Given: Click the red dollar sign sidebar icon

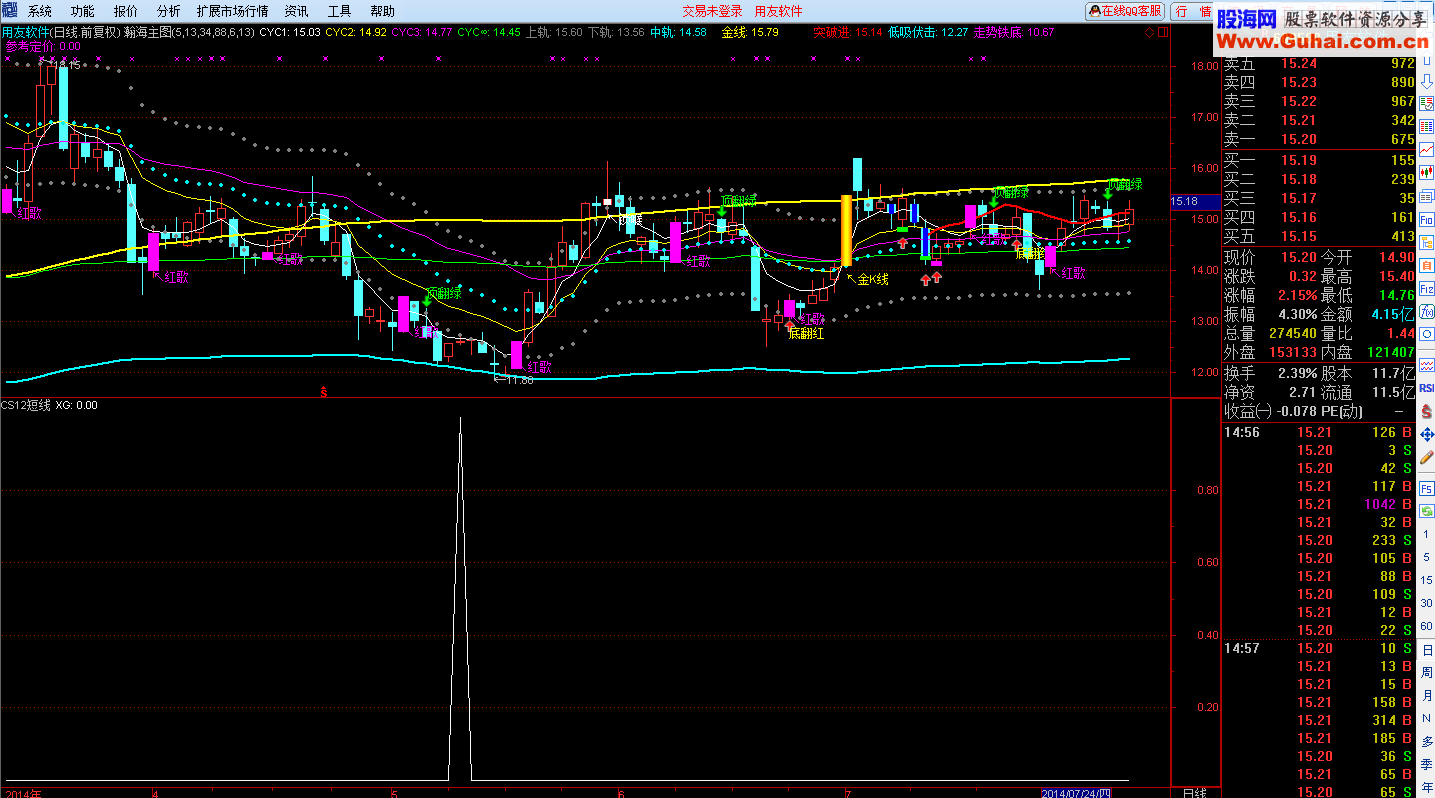Looking at the screenshot, I should pyautogui.click(x=1427, y=411).
